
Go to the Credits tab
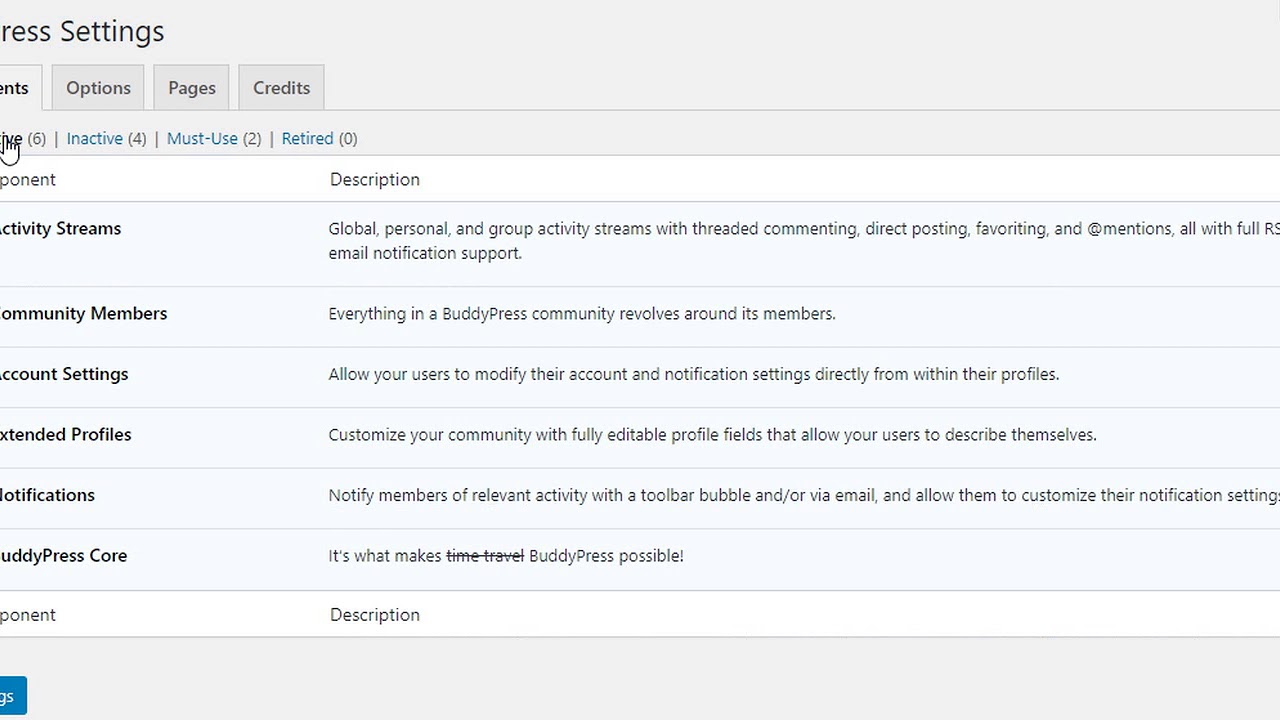tap(281, 88)
